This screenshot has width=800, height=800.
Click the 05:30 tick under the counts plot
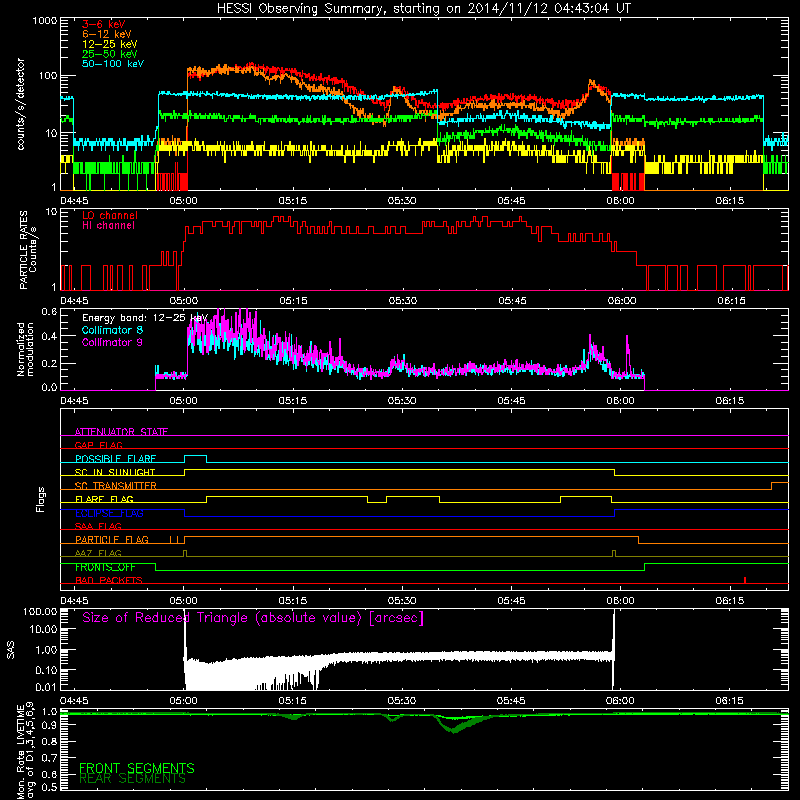402,201
